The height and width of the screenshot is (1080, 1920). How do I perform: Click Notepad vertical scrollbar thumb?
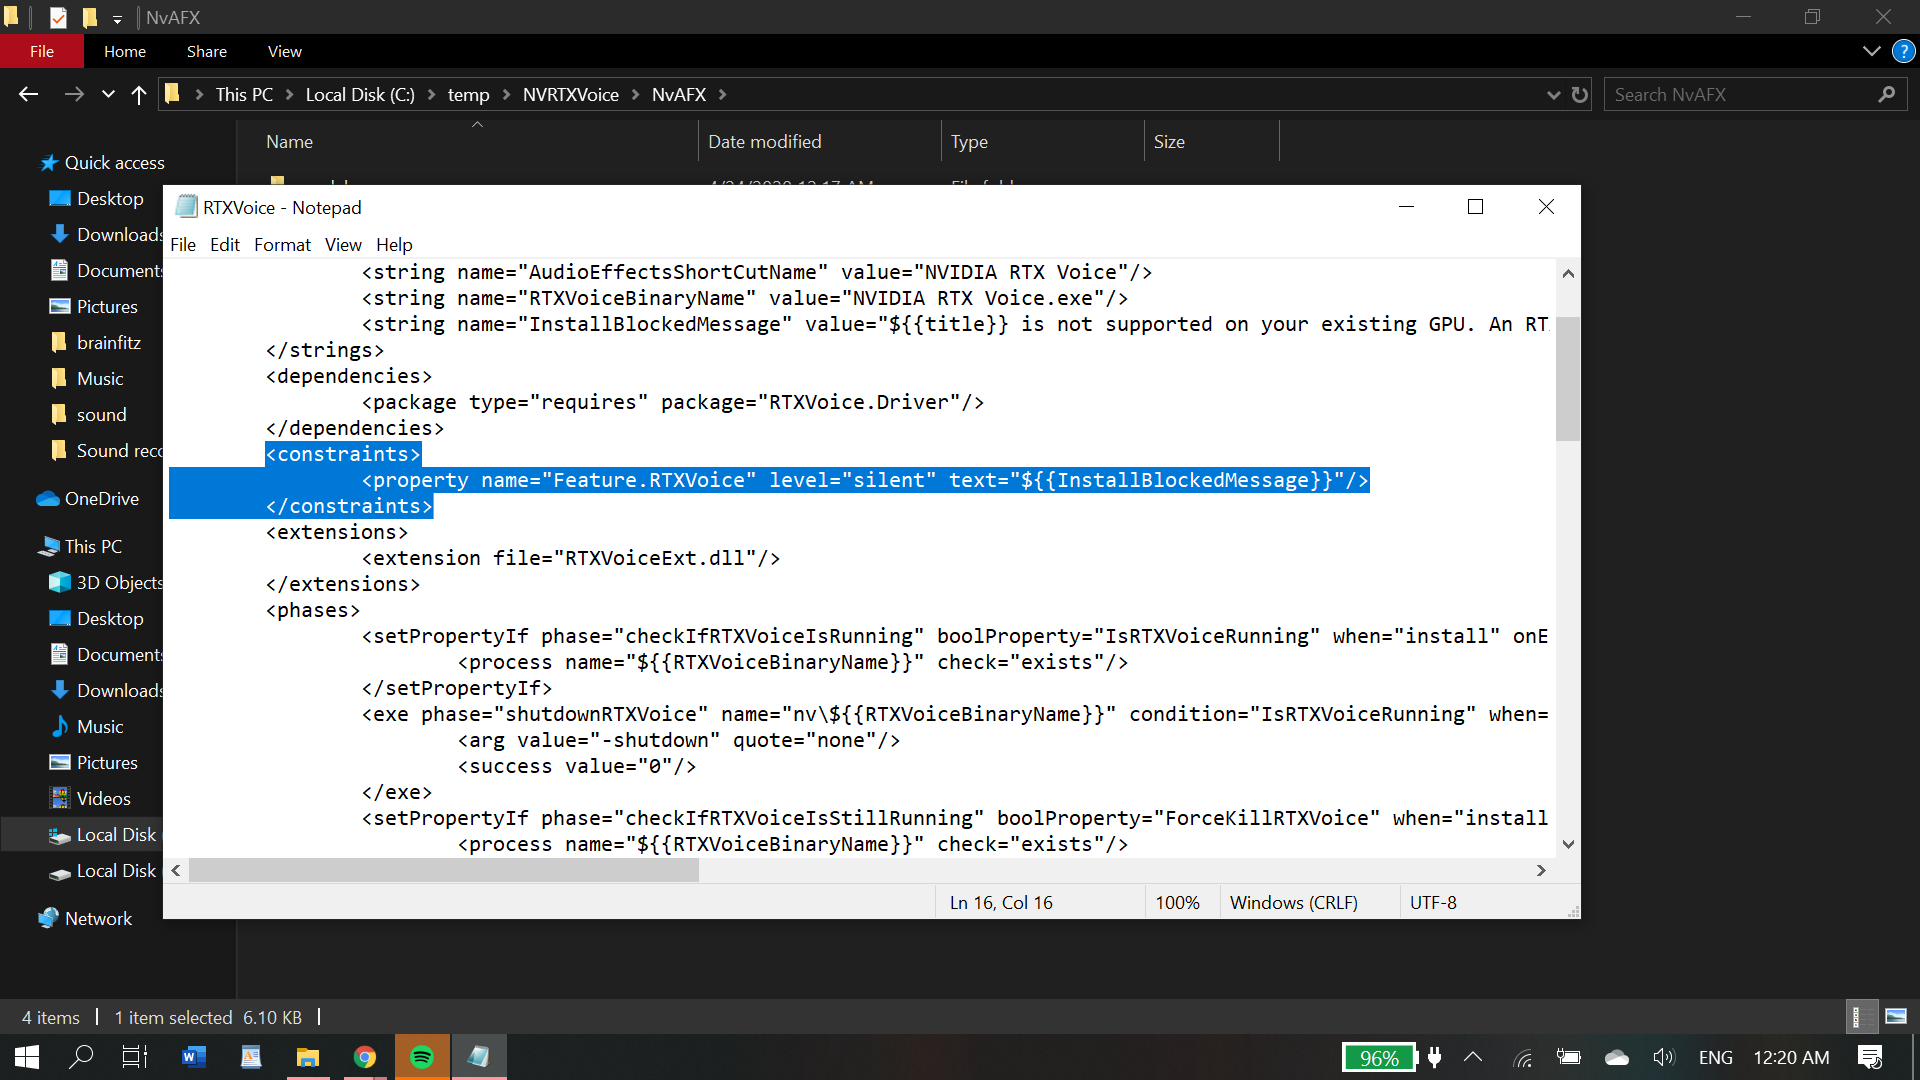click(x=1567, y=379)
